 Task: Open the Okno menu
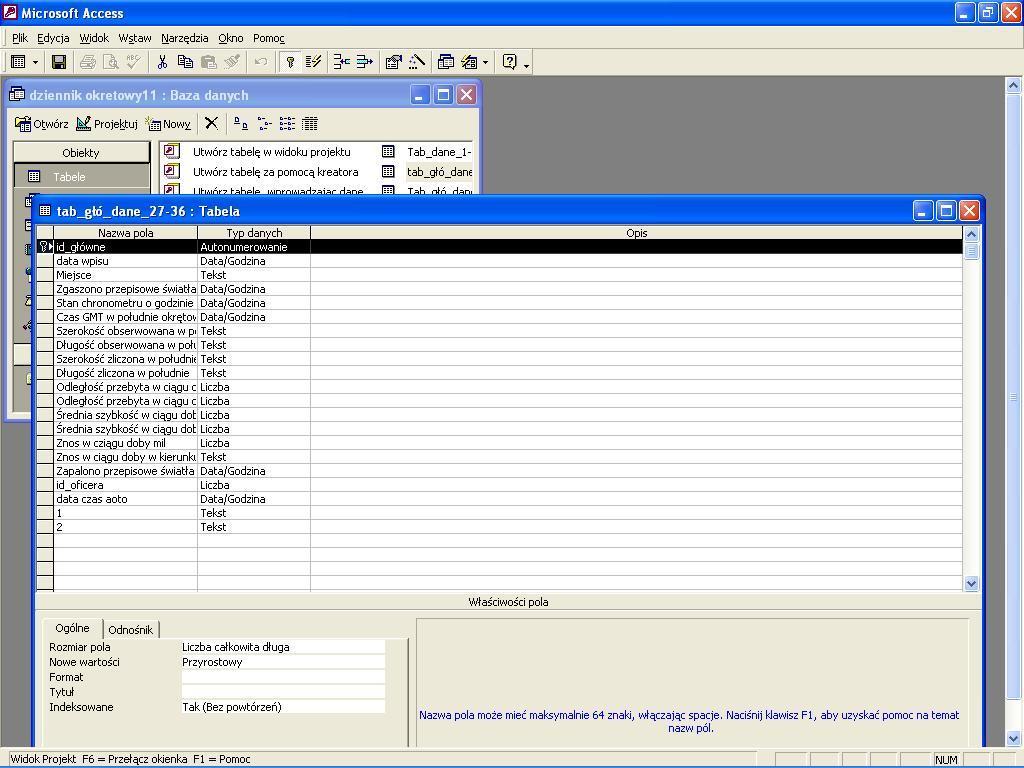231,38
